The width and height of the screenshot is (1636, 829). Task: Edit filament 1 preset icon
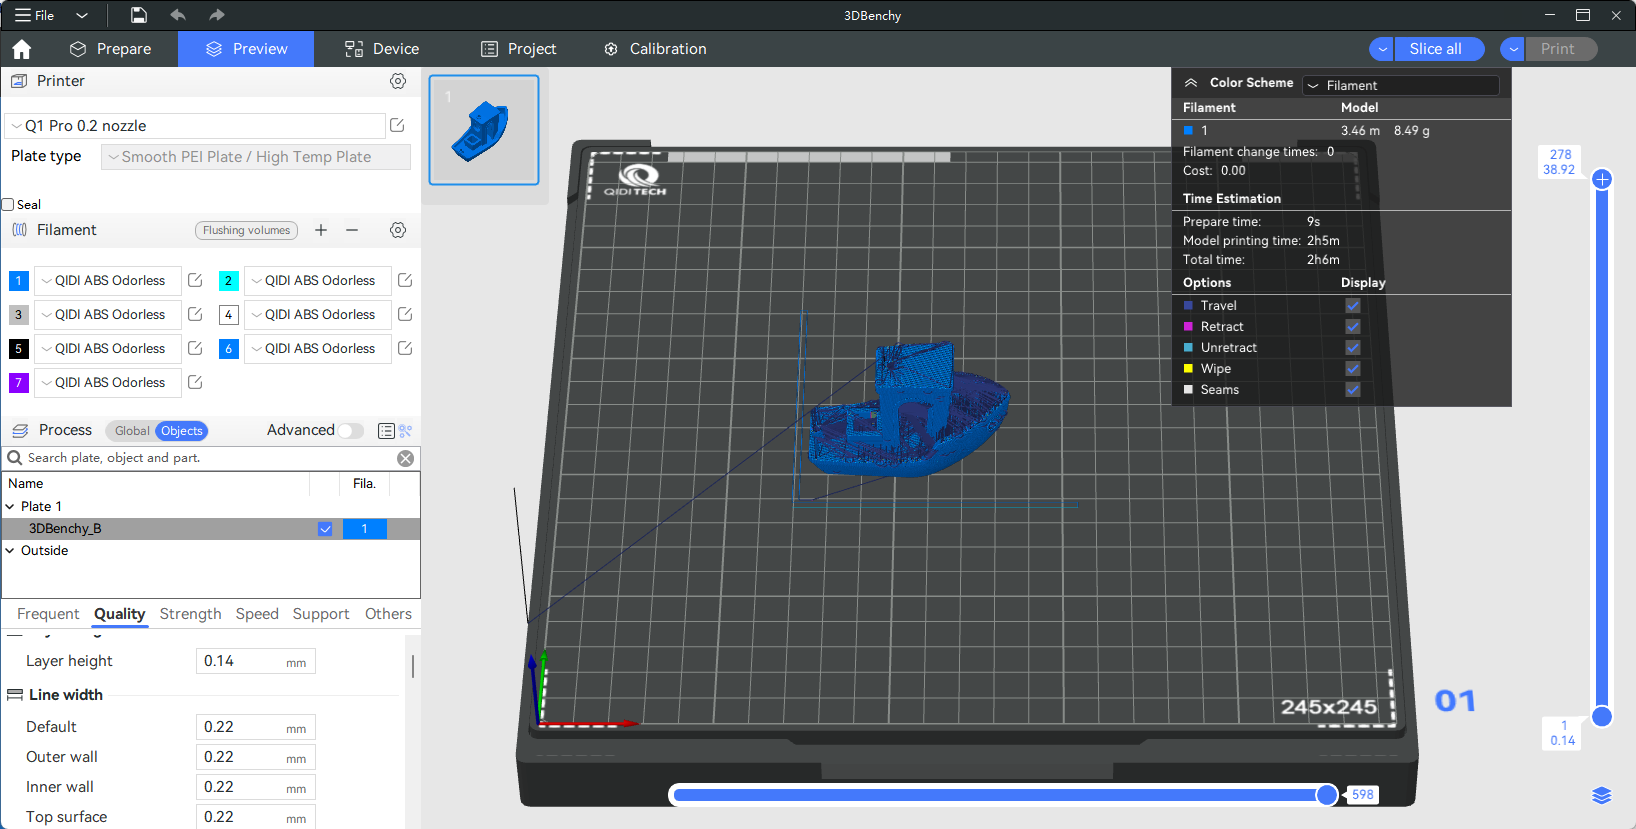(x=195, y=281)
